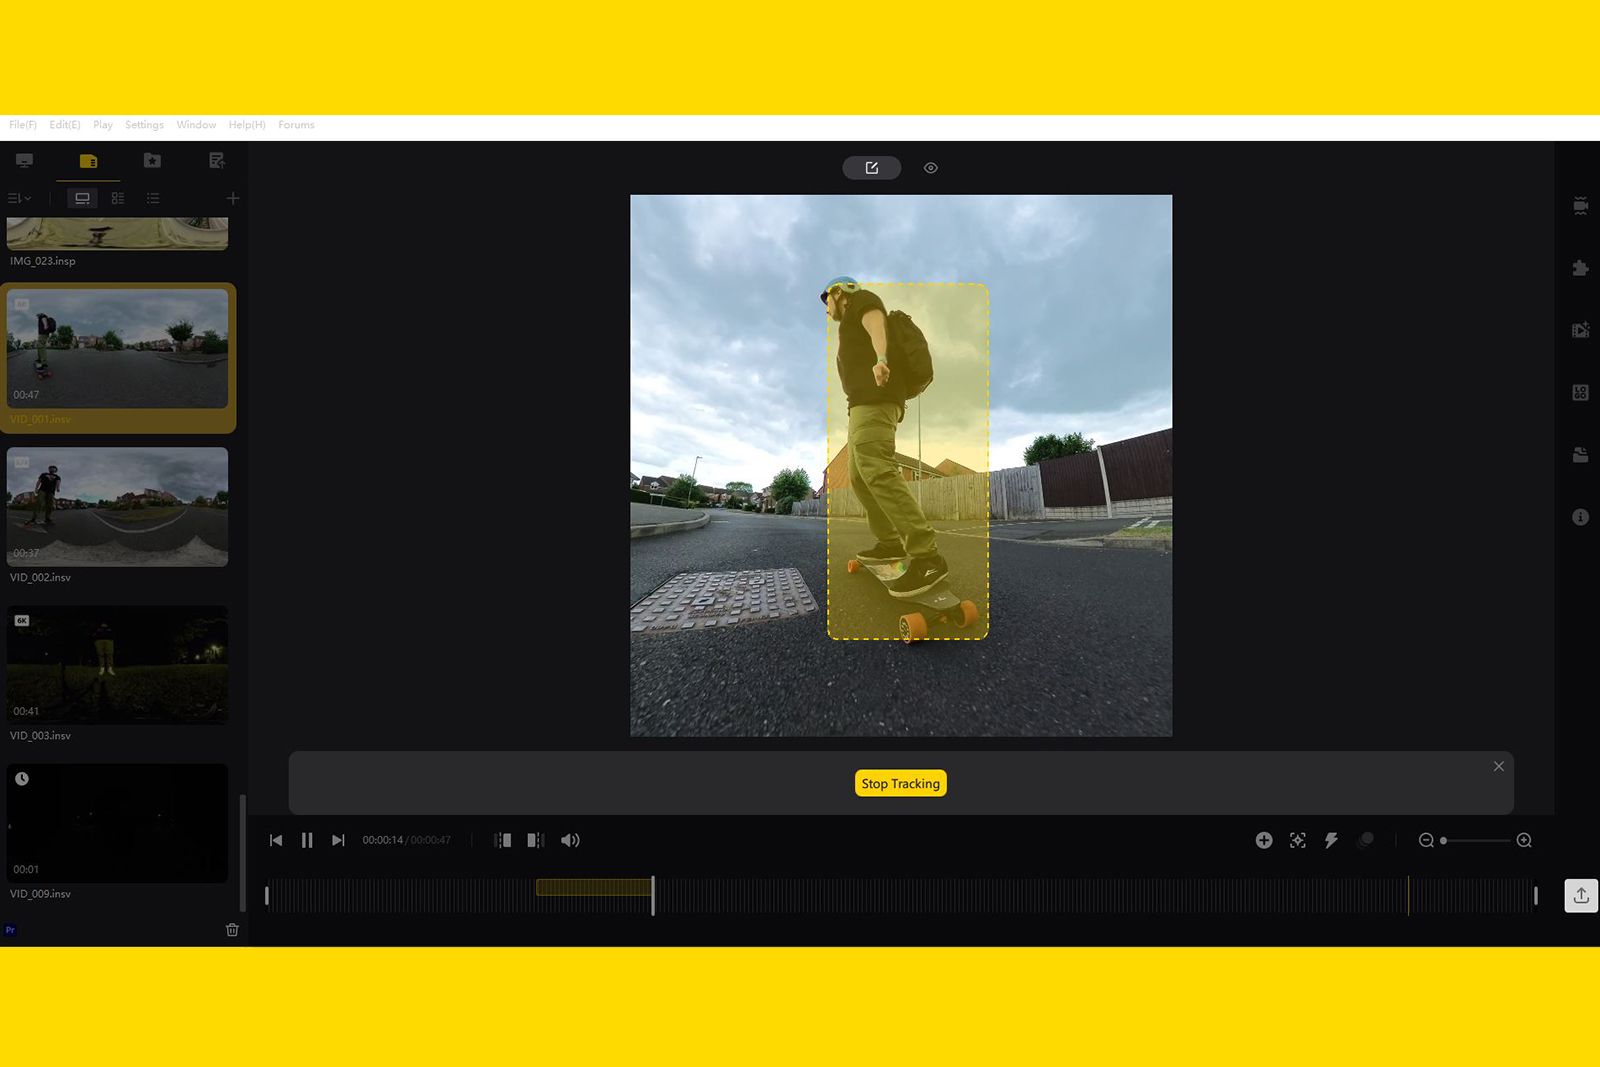
Task: Click the trim start marker icon
Action: pyautogui.click(x=503, y=840)
